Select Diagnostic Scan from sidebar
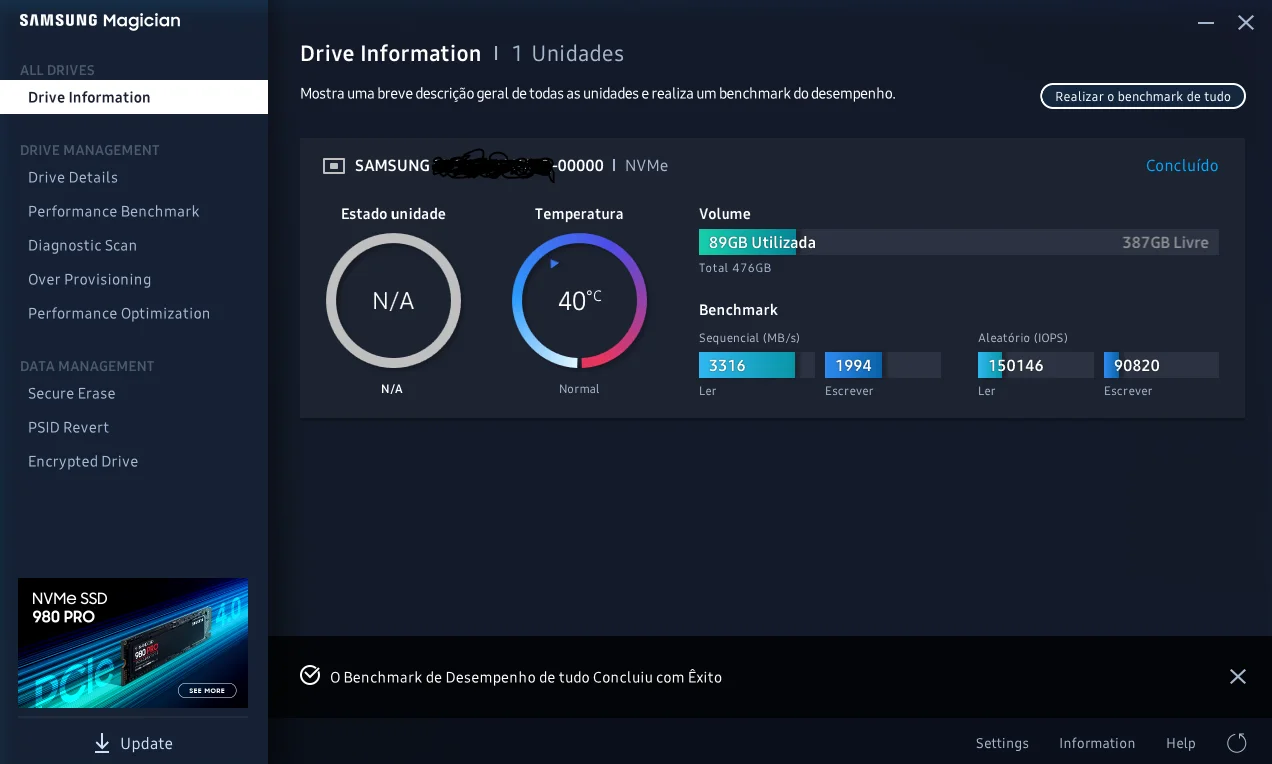 [82, 245]
